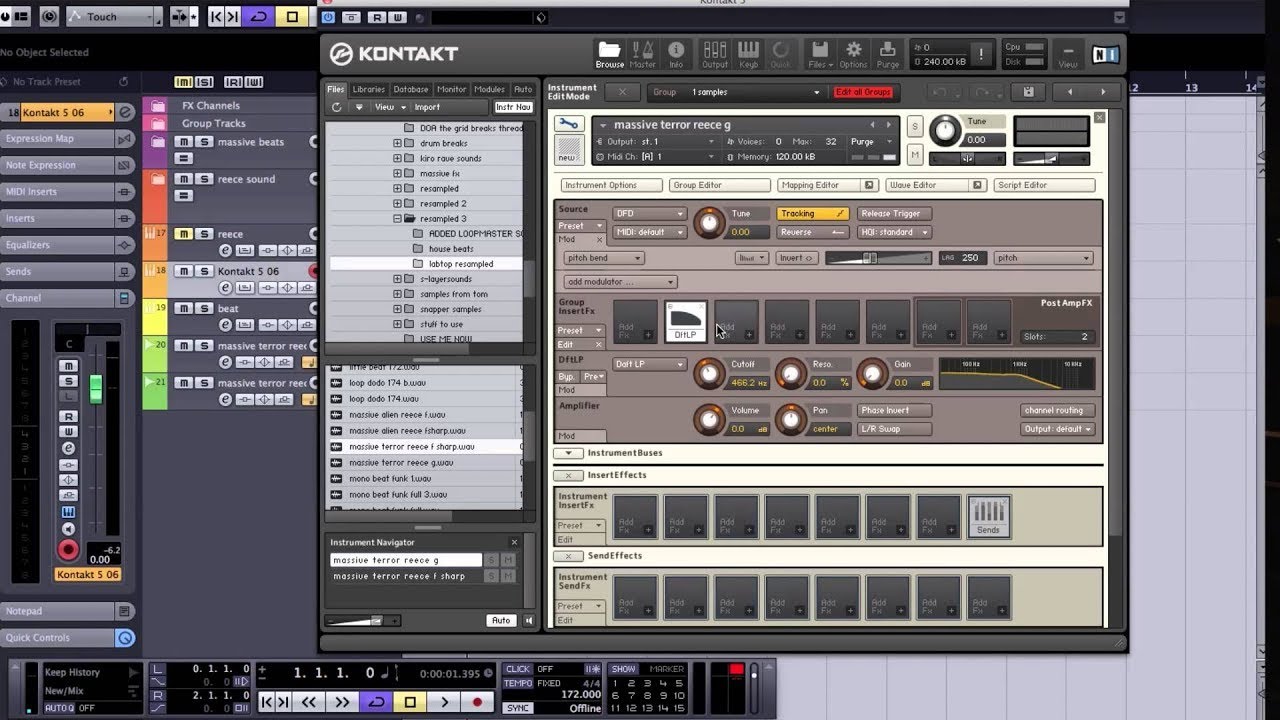The width and height of the screenshot is (1280, 720).
Task: Open the Files tab in Kontakt browser
Action: pyautogui.click(x=336, y=89)
